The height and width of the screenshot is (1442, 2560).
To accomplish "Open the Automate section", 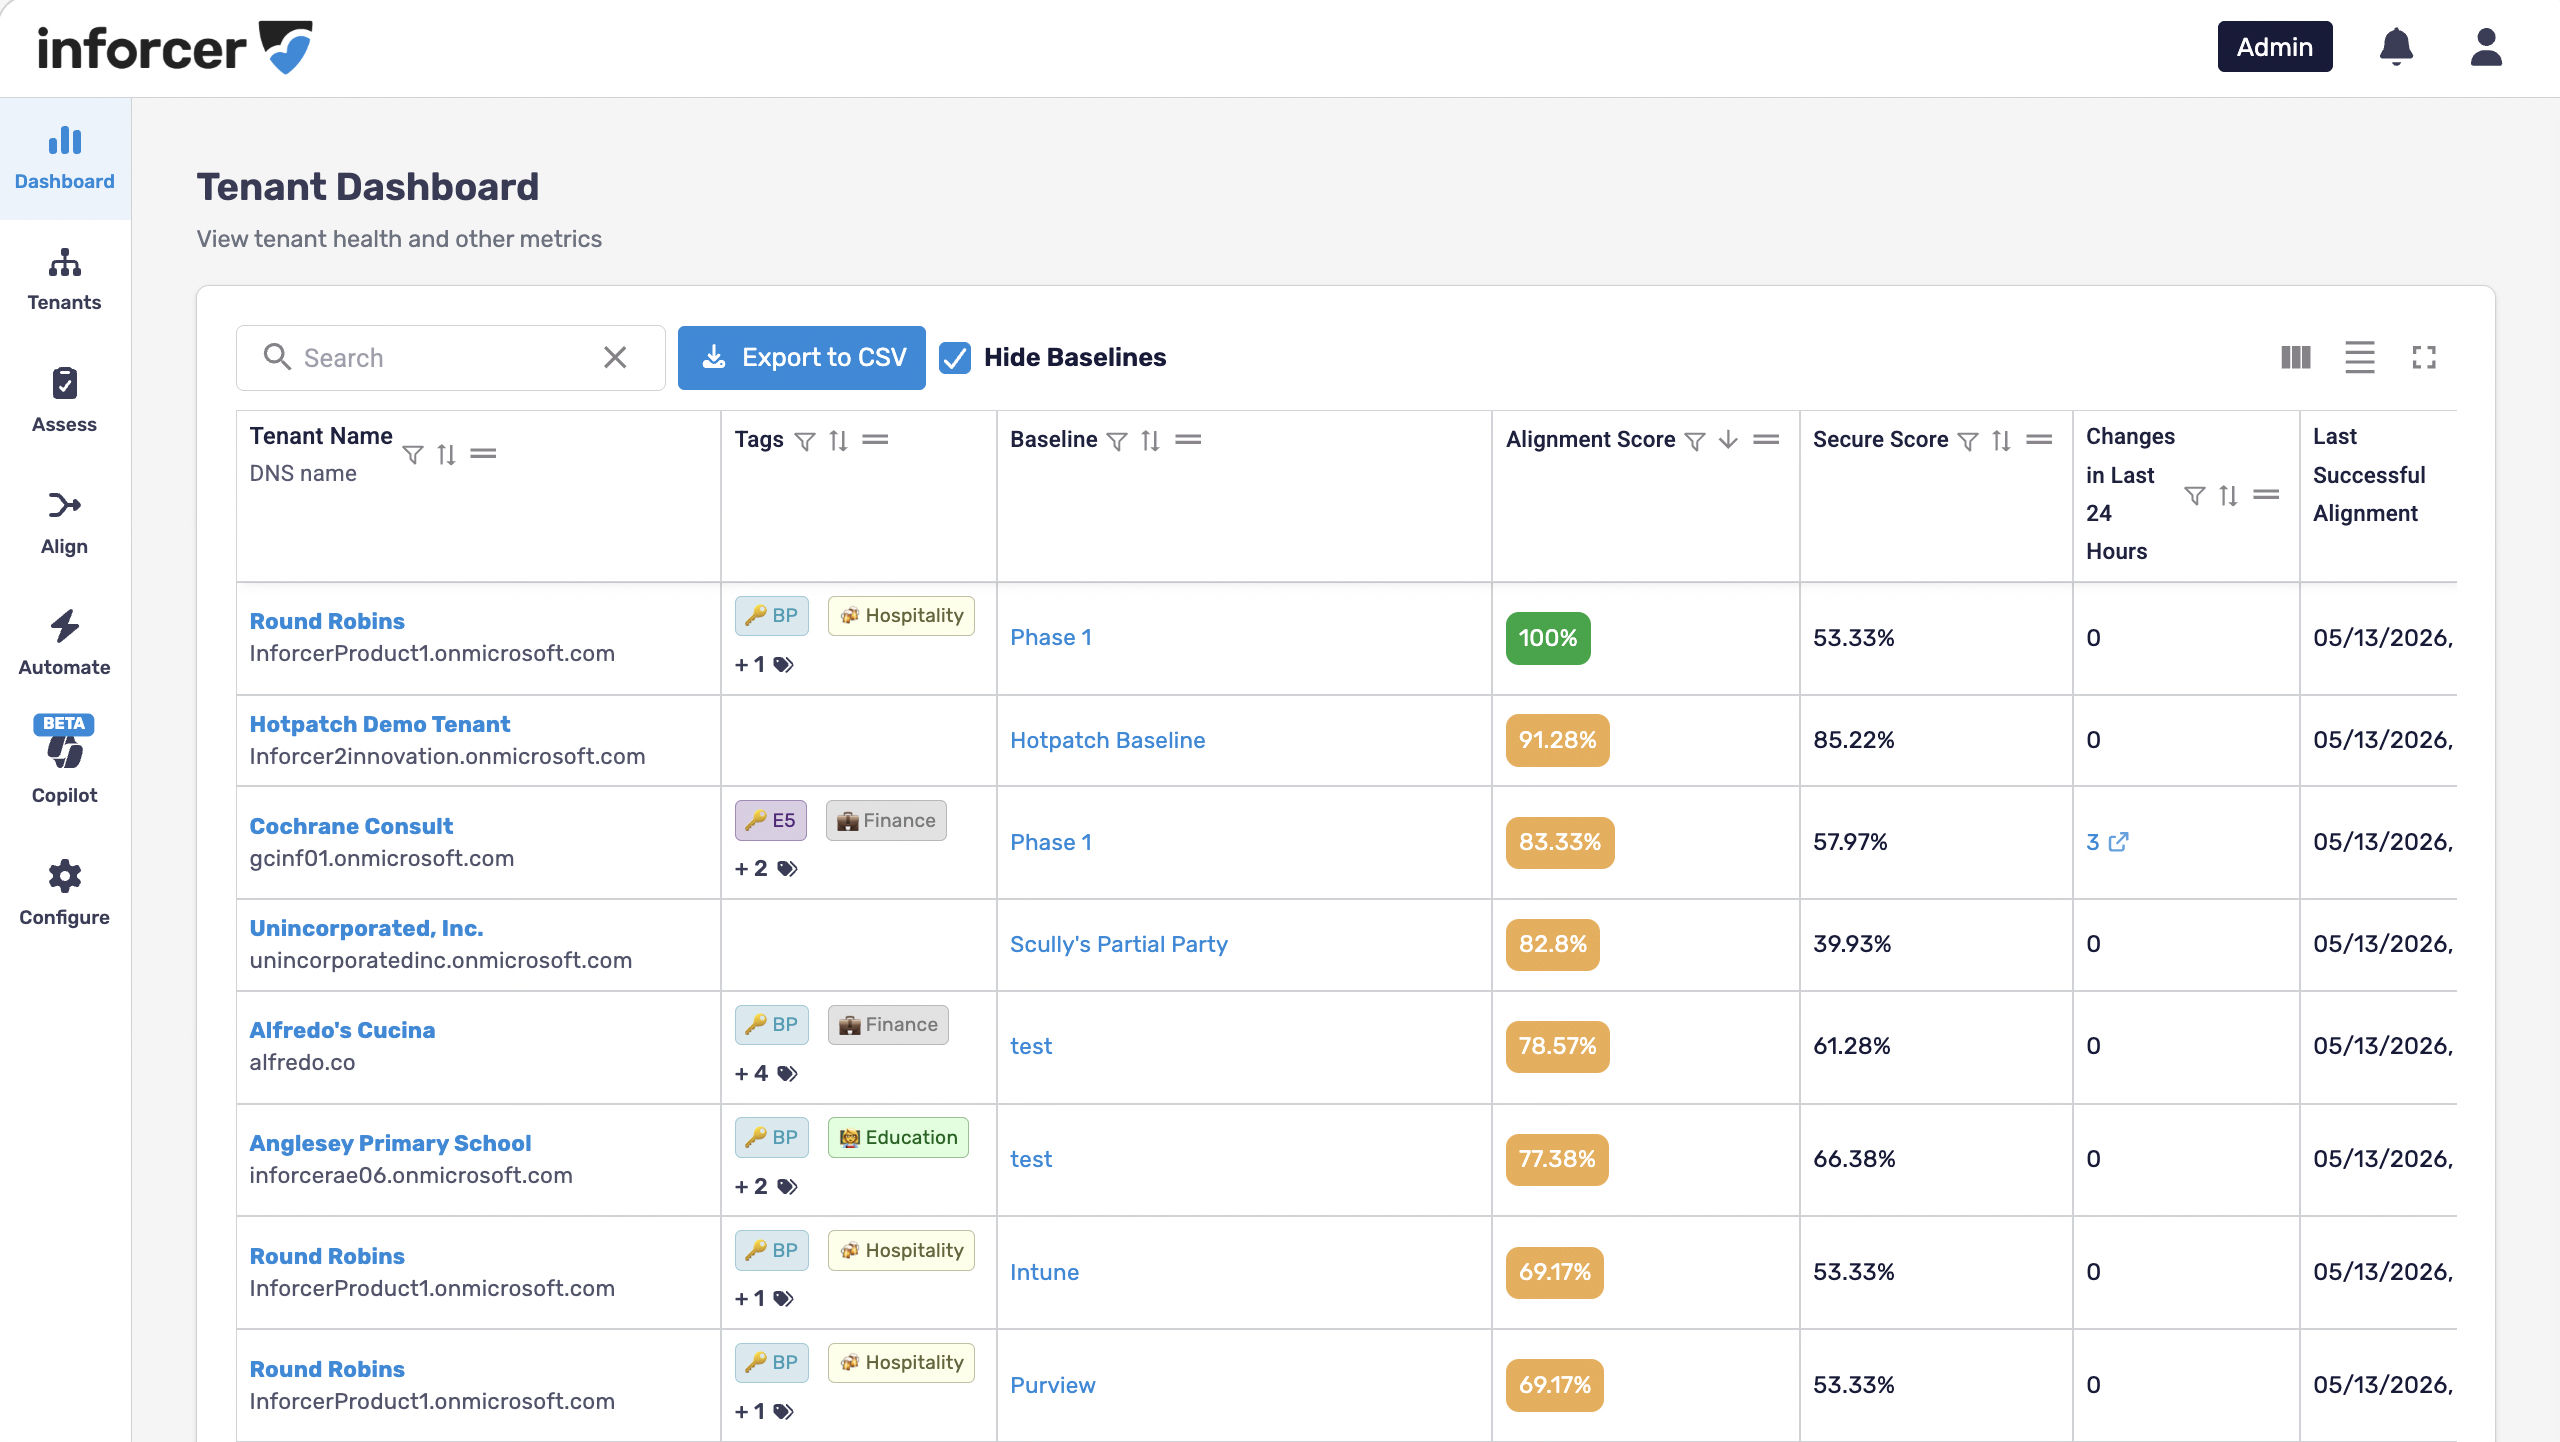I will (65, 644).
